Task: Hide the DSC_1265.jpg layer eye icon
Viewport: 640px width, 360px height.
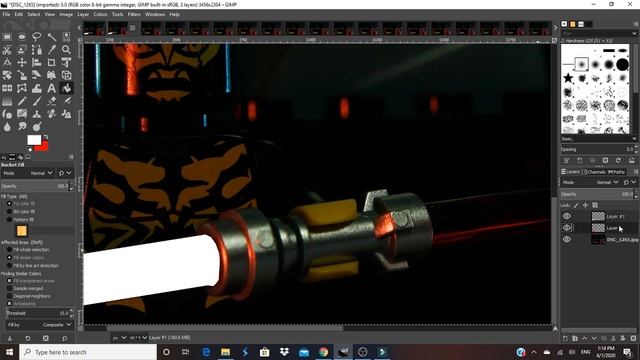Action: point(567,240)
